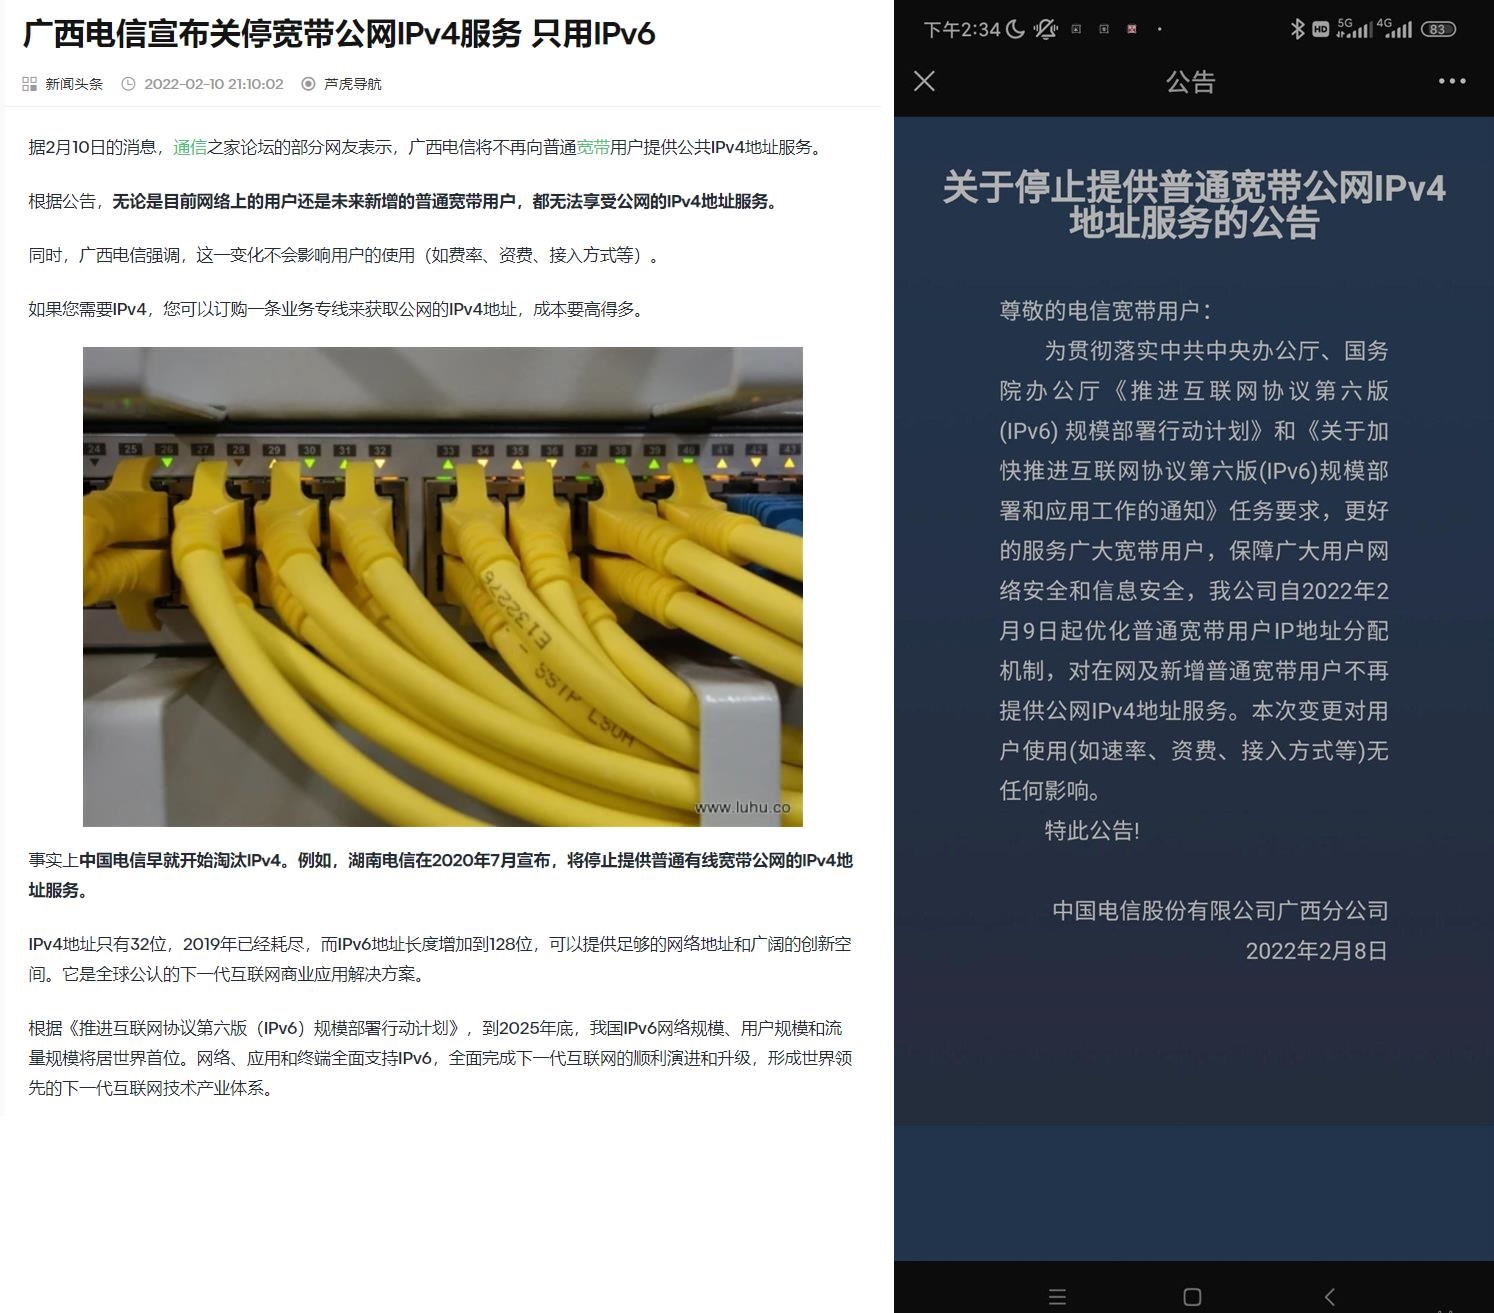
Task: Click the announcement heading 关于停止提供普通宽带公网IPv4
Action: click(1194, 205)
